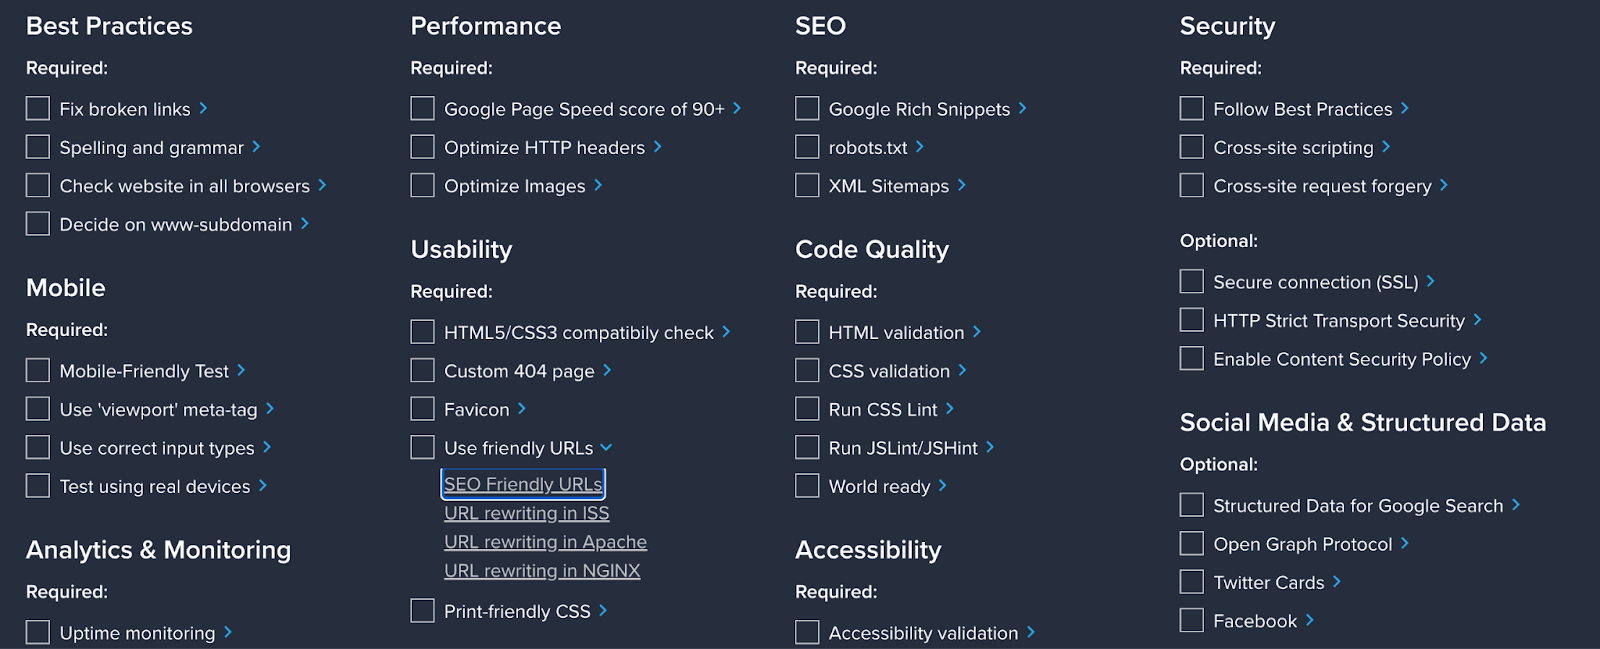Click the Check website in all browsers label

(185, 186)
